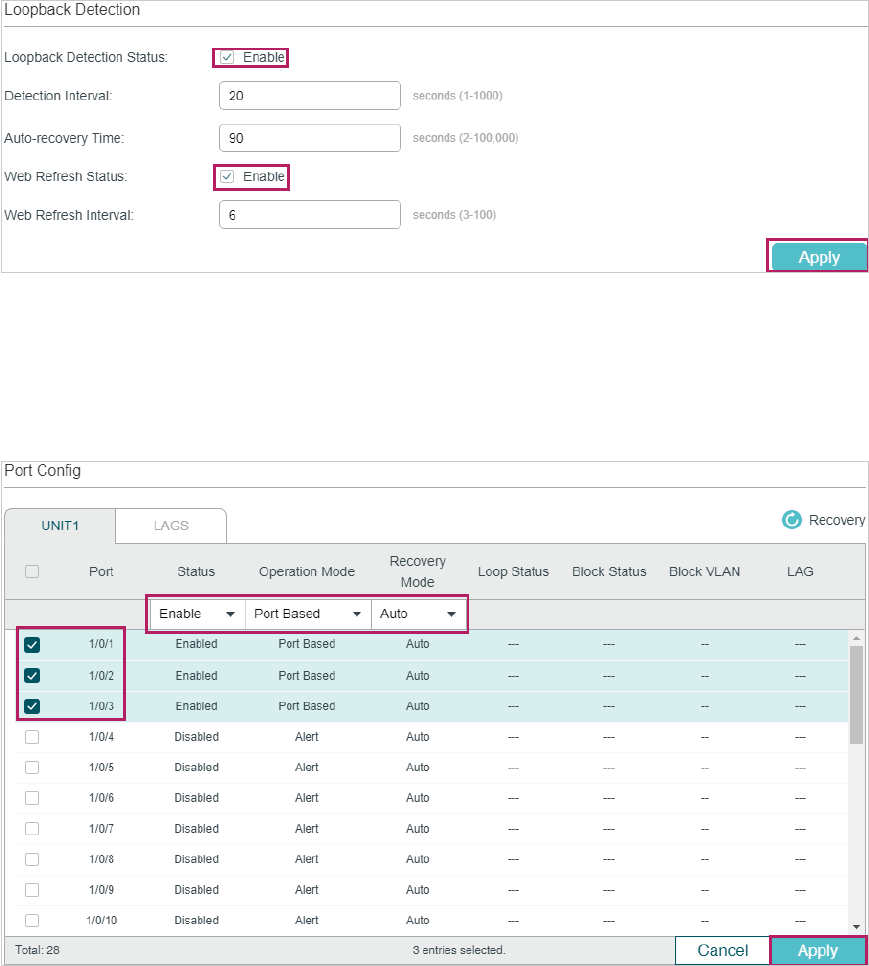869x966 pixels.
Task: Click Auto recovery mode of port 1/0/6
Action: point(418,798)
